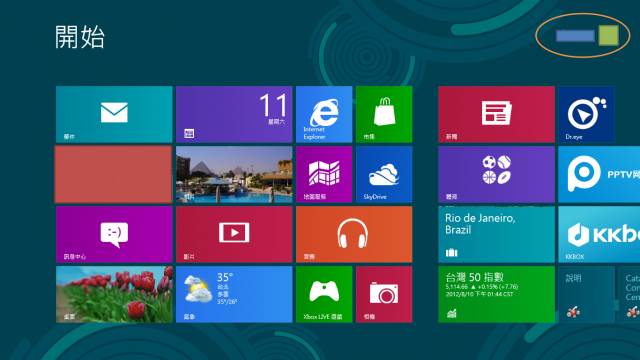
Task: Open the Photos tile with pyramids
Action: tap(234, 174)
